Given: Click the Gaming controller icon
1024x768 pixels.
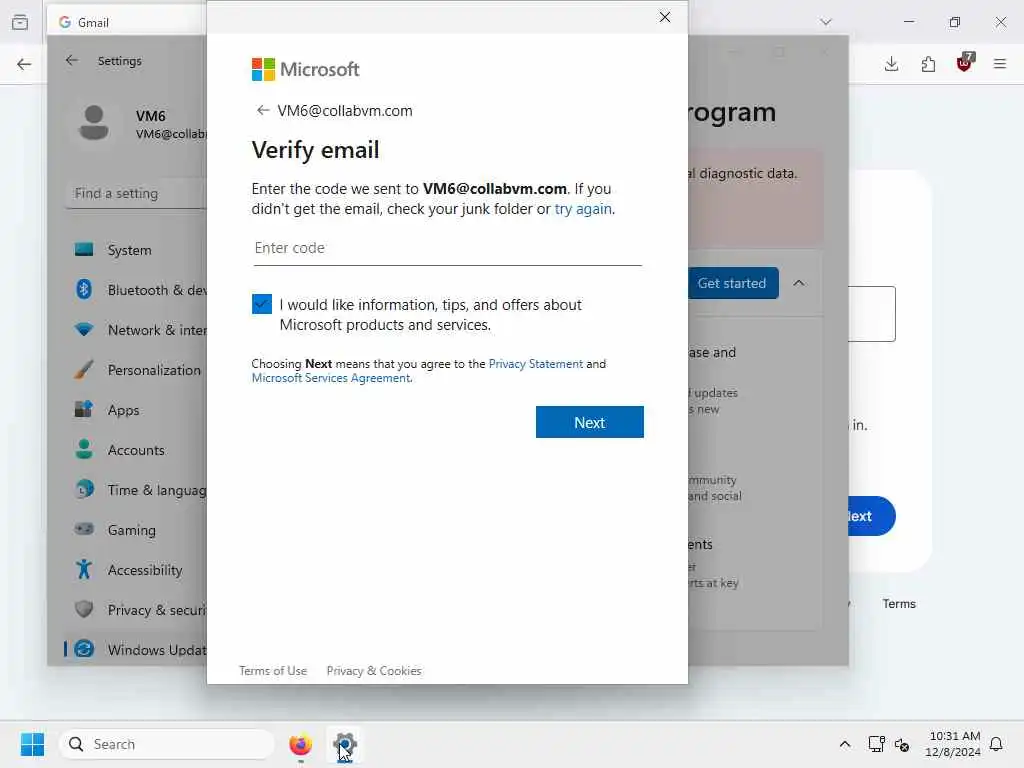Looking at the screenshot, I should [x=84, y=529].
